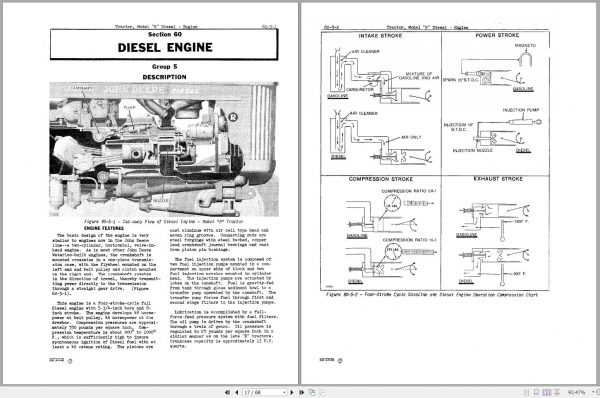Viewport: 600px width, 398px height.
Task: Go to first page of document
Action: click(227, 392)
